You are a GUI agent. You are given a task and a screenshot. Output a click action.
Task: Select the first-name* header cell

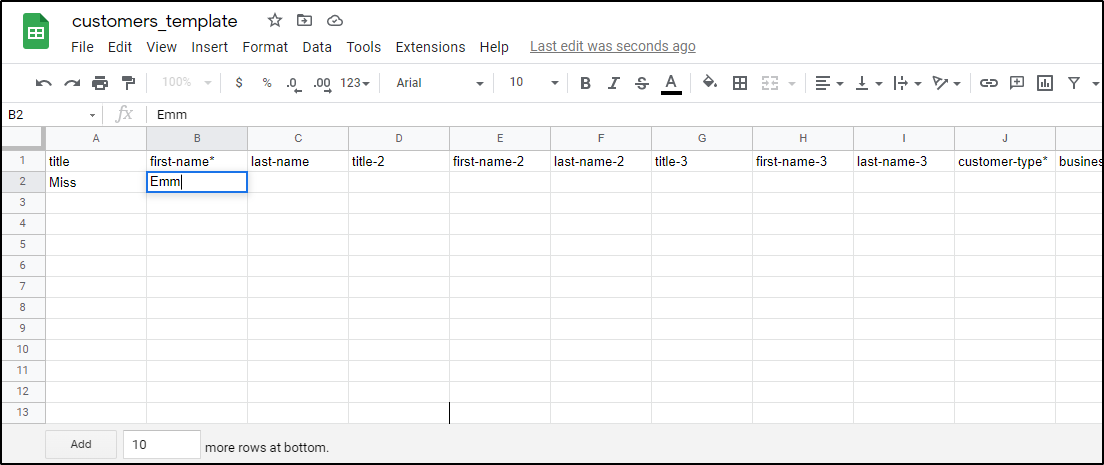[196, 161]
